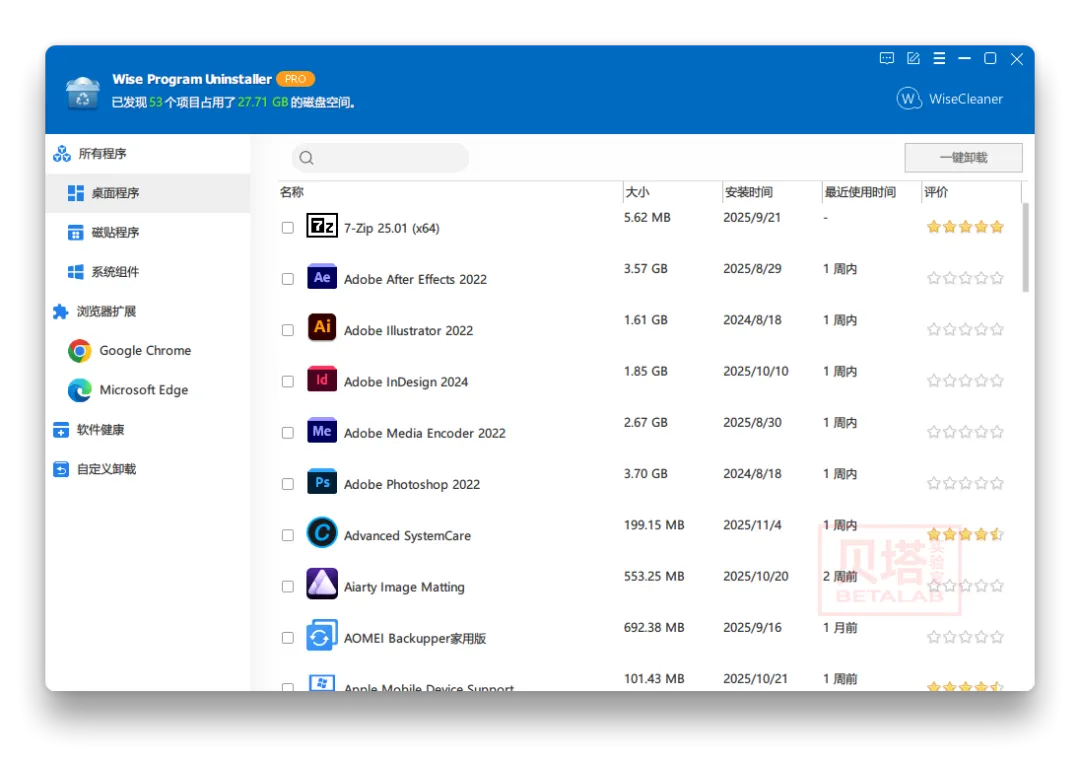
Task: Click the Wise Program Uninstaller recycle bin logo
Action: pos(83,93)
